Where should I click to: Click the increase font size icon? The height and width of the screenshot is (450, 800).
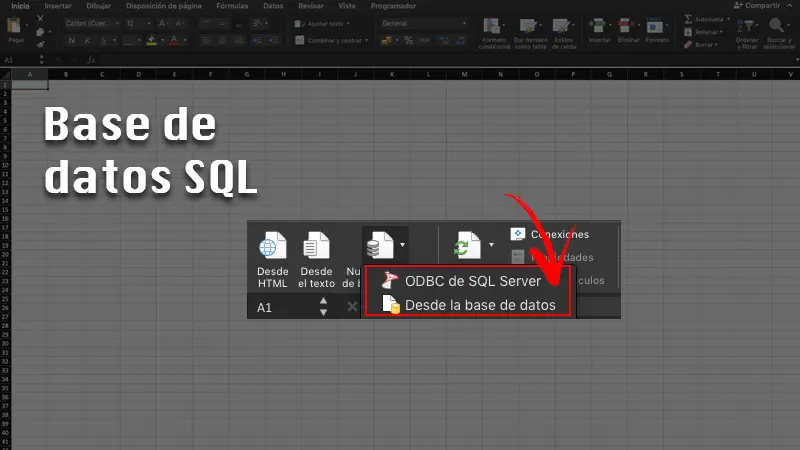click(162, 23)
